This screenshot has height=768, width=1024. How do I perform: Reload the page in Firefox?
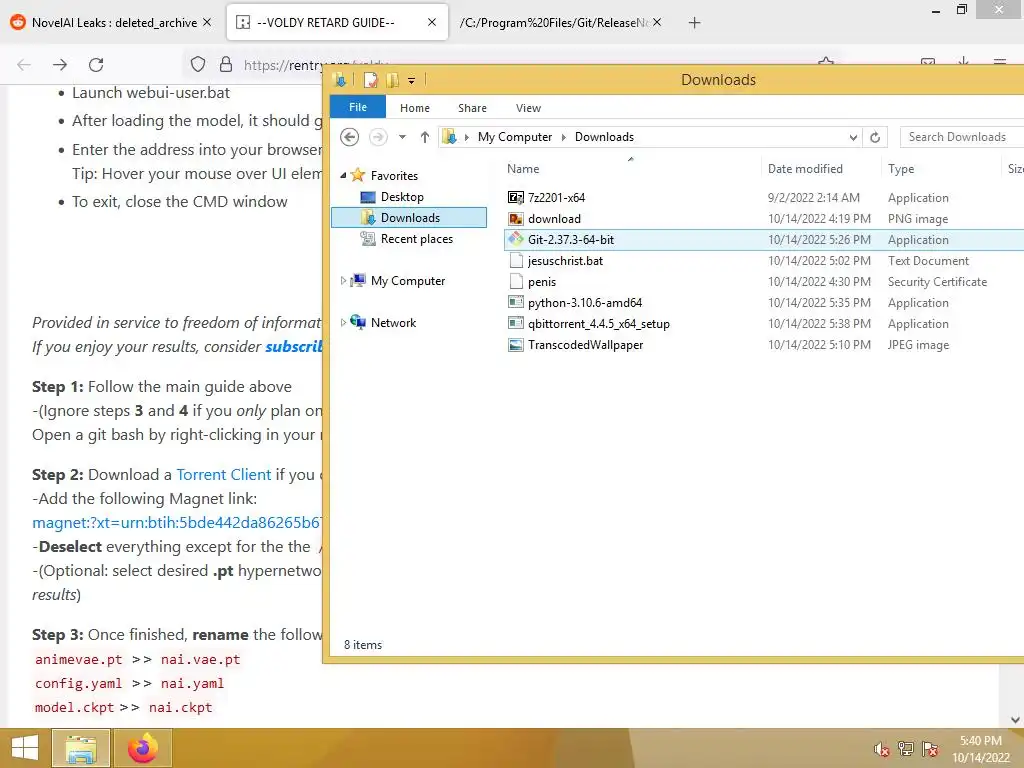[96, 65]
